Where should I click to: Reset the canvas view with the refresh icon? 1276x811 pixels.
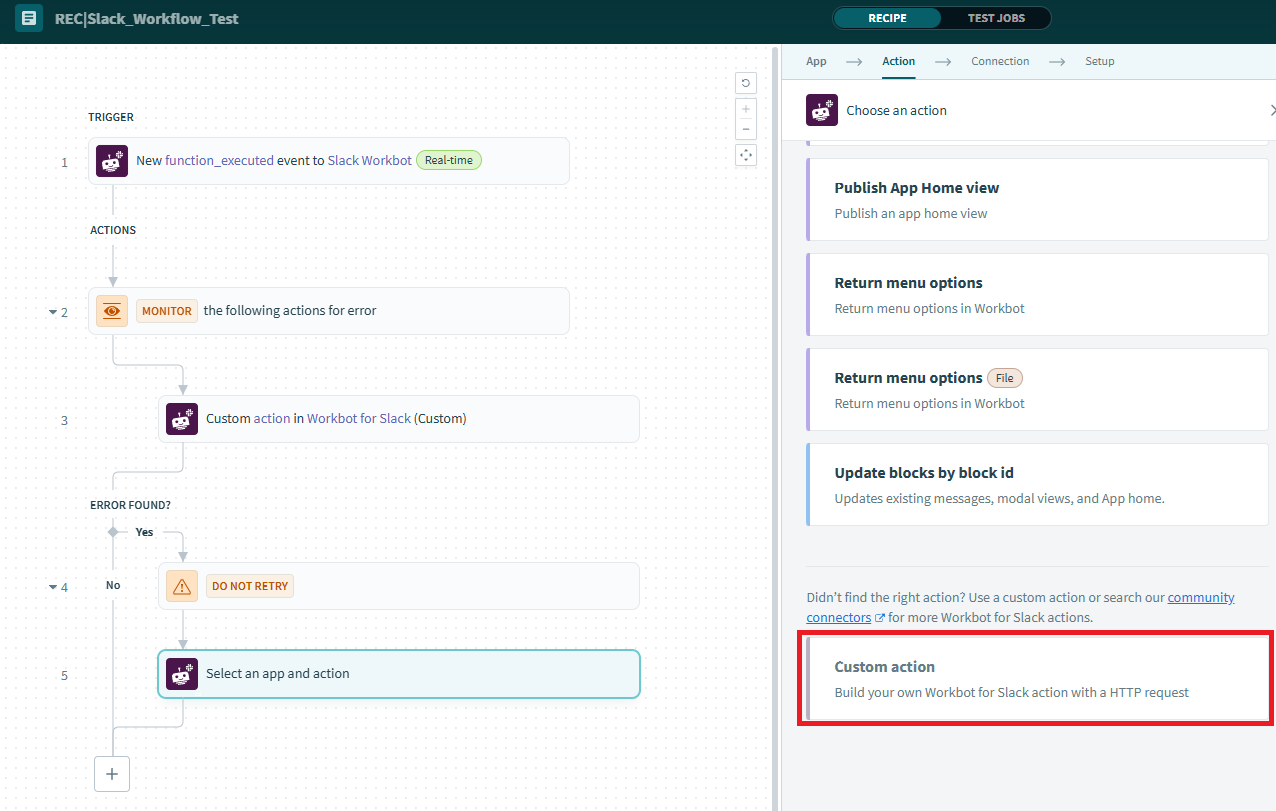pos(745,83)
